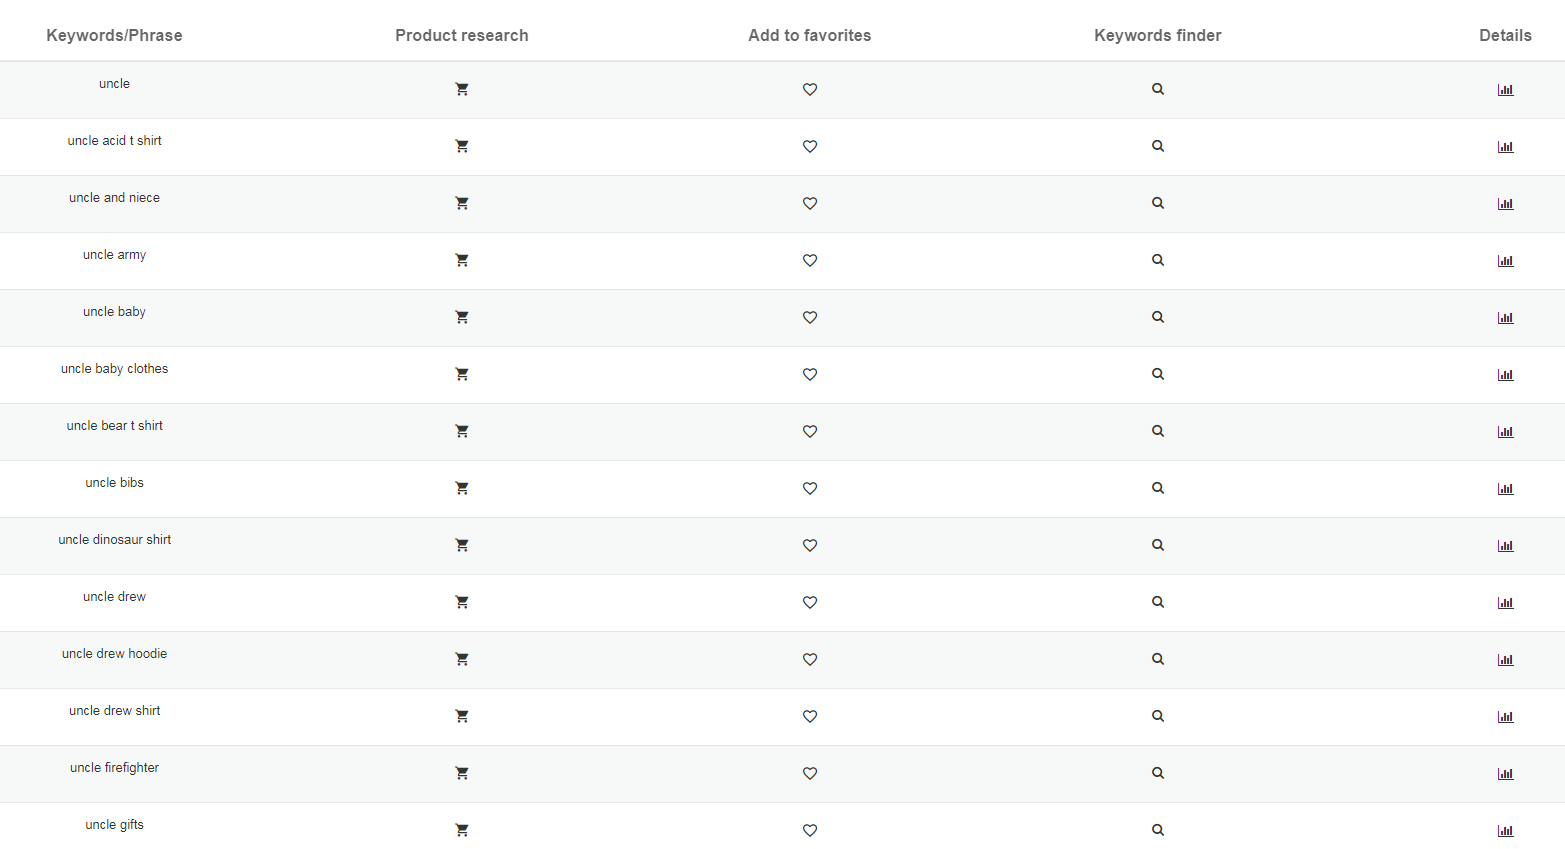Select the 'uncle firefighter' keyword text
1565x849 pixels.
click(x=114, y=768)
